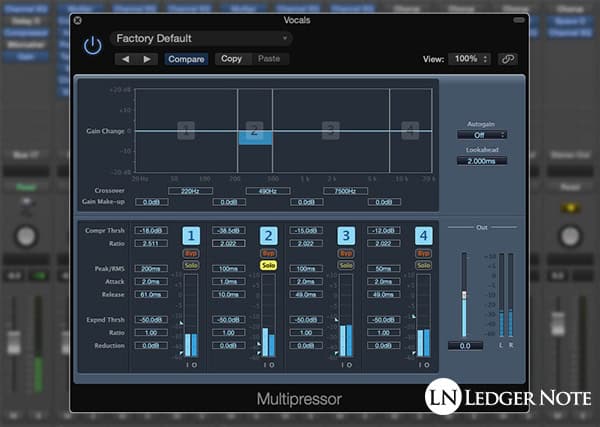
Task: Click the Compare button
Action: click(x=187, y=59)
